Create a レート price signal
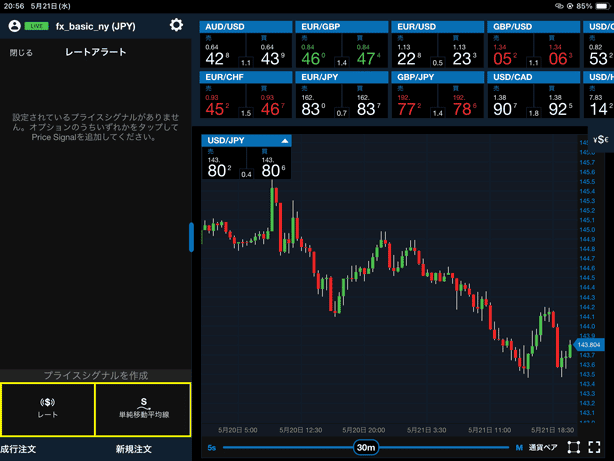 [48, 409]
